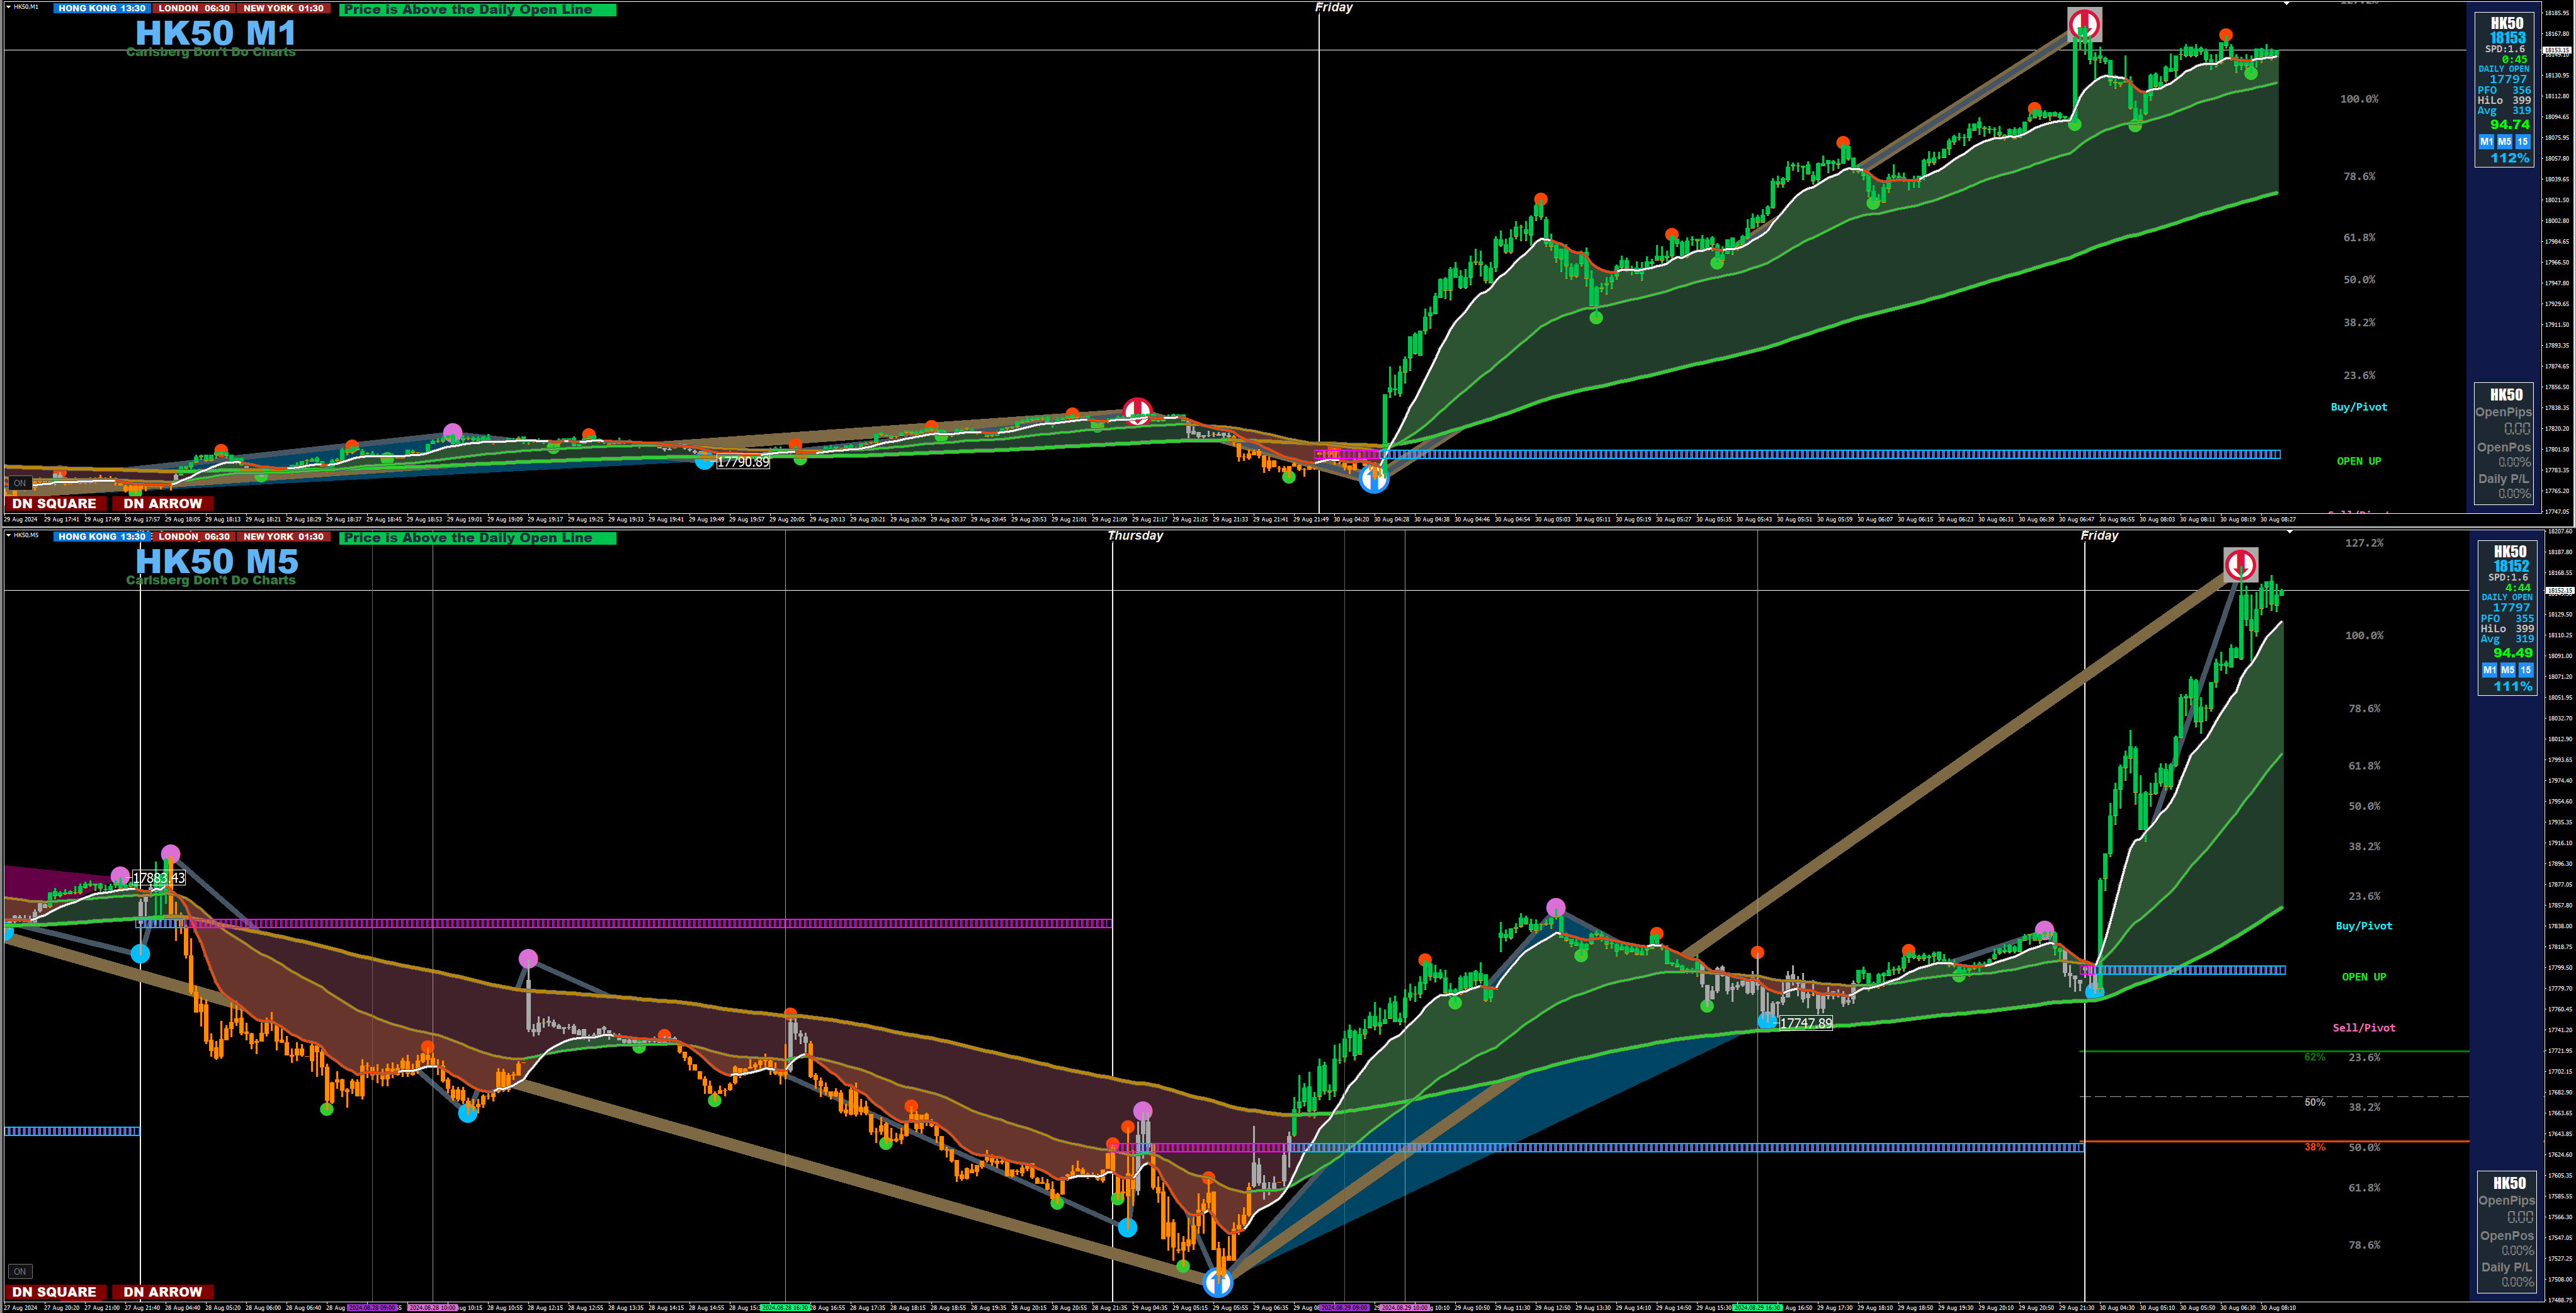Click chart shift triangle atop M1 chart
This screenshot has height=1313, width=2576.
pyautogui.click(x=2287, y=4)
